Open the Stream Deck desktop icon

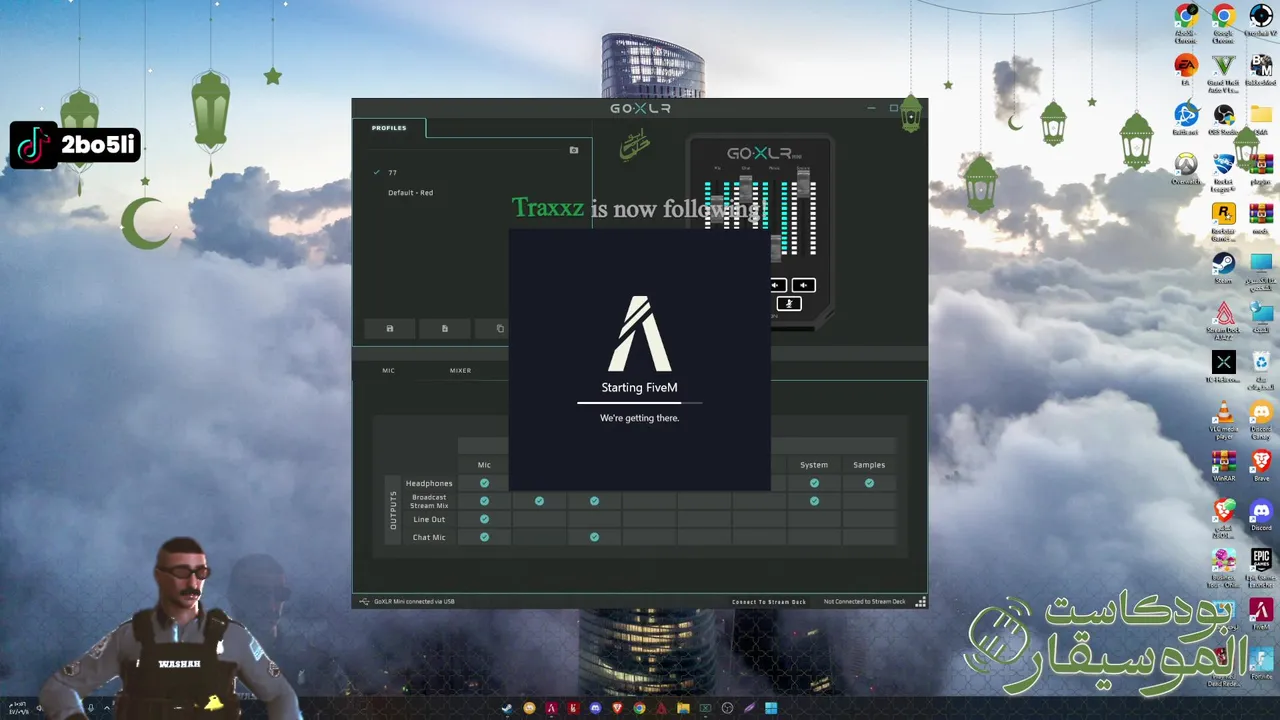(1223, 322)
